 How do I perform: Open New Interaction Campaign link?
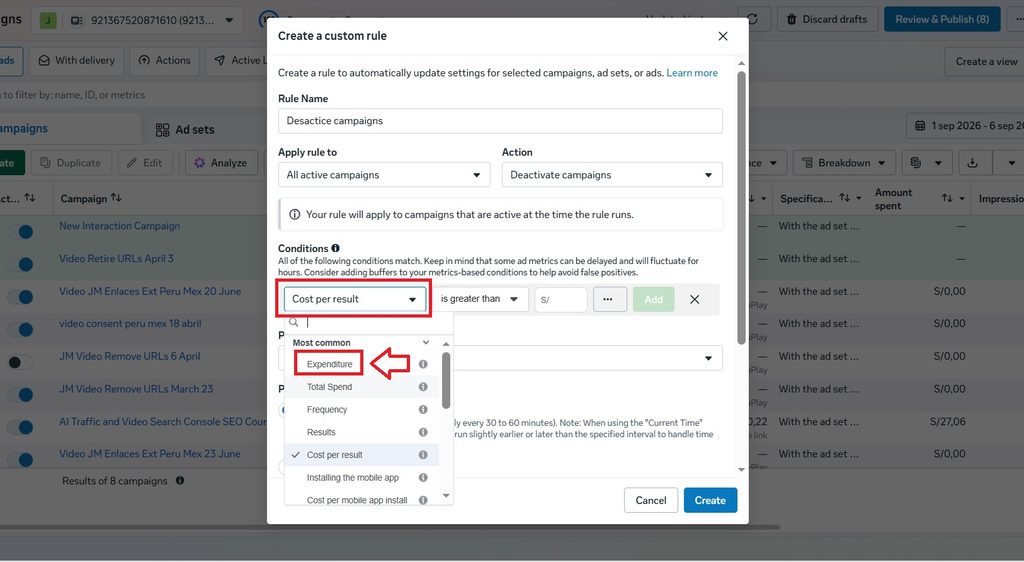[120, 226]
